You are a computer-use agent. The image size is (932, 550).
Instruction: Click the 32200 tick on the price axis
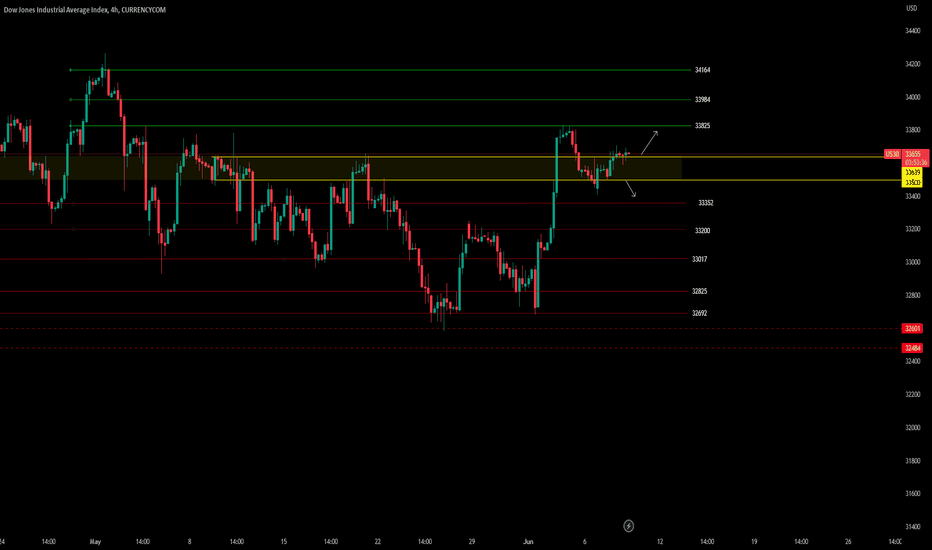[x=912, y=394]
